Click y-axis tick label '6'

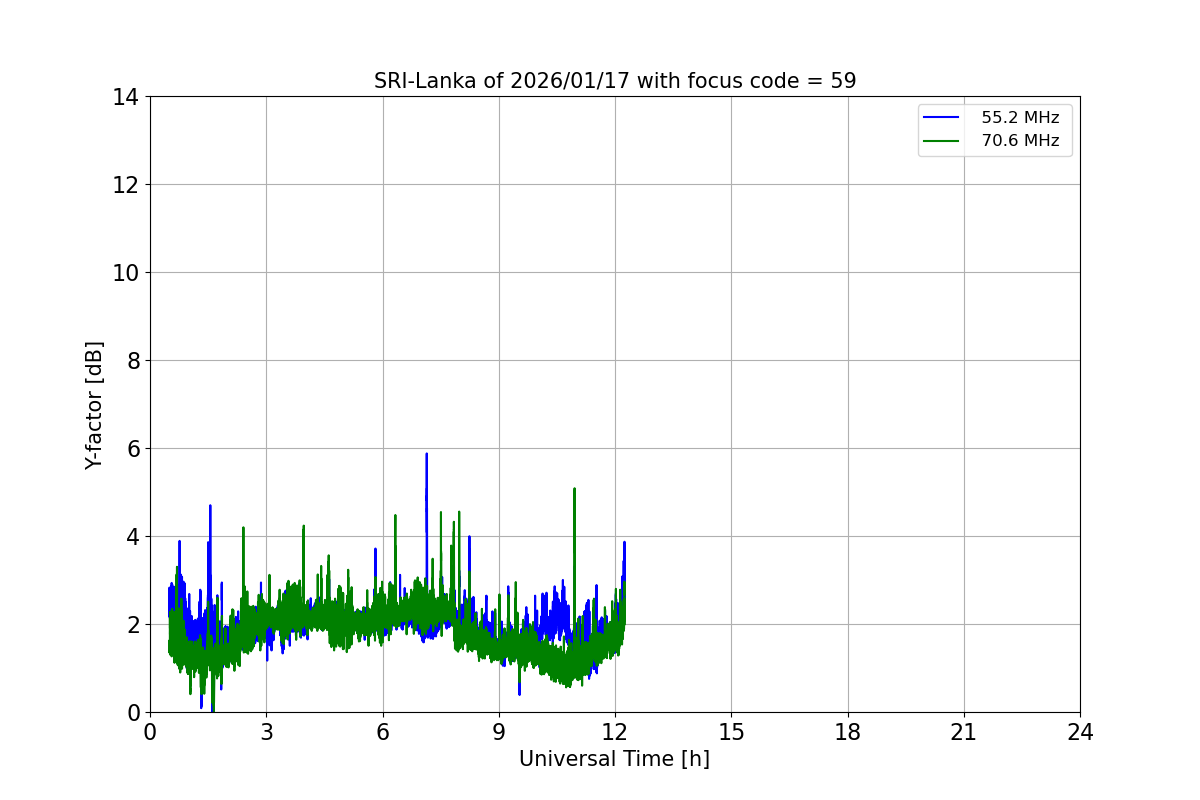132,449
